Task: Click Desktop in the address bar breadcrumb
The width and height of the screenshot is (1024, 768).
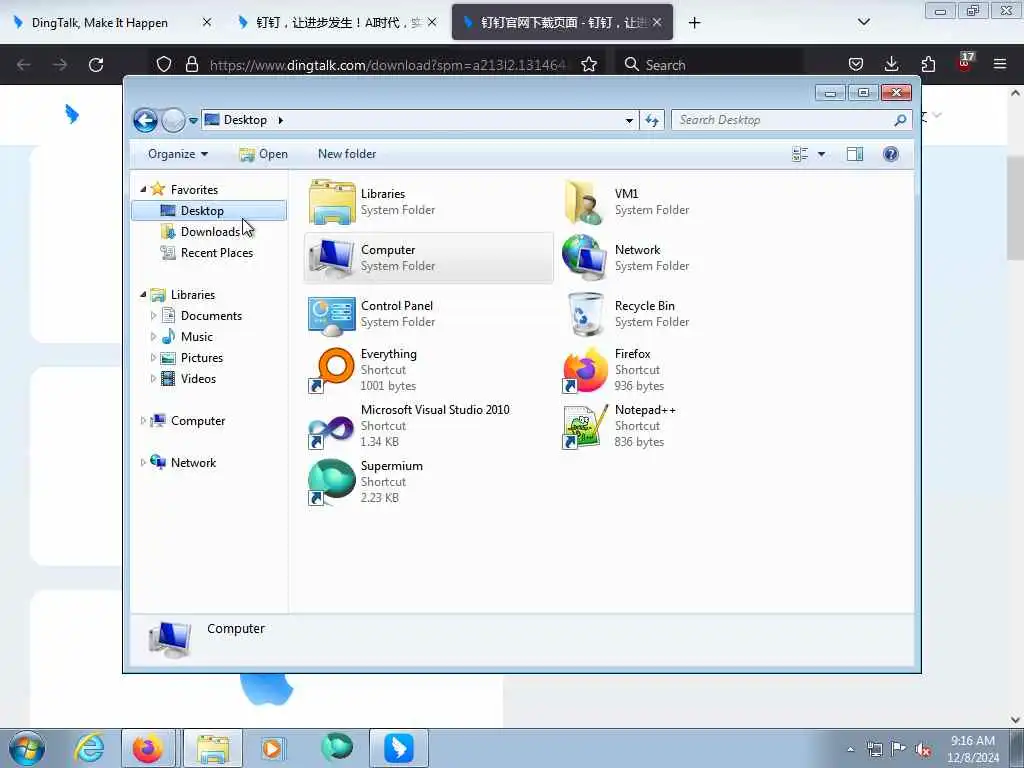Action: tap(245, 120)
